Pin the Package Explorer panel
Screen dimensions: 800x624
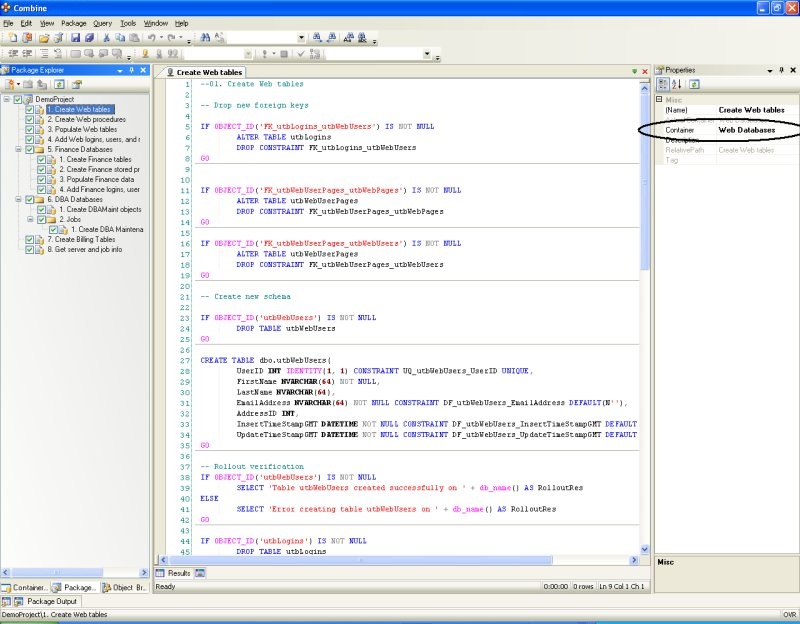pos(131,71)
